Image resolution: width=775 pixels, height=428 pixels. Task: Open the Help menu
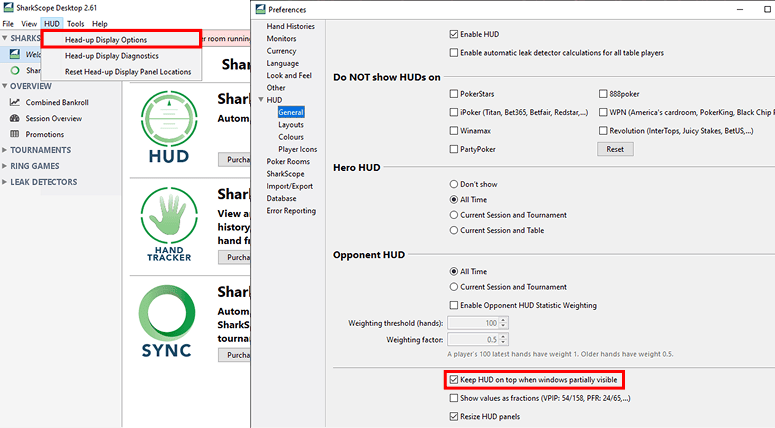click(x=99, y=24)
